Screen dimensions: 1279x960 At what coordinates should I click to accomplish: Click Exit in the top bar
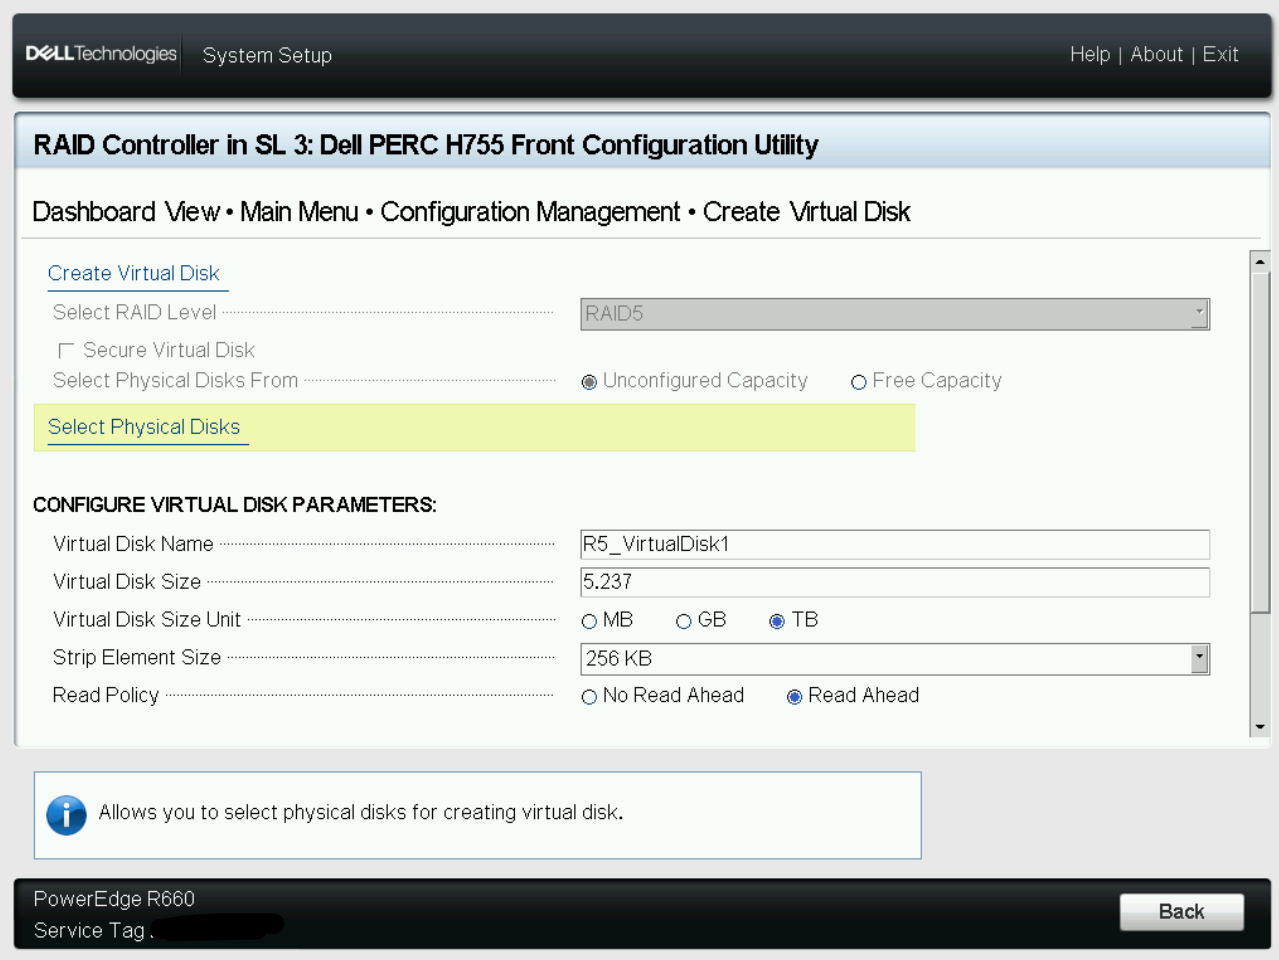click(1220, 54)
